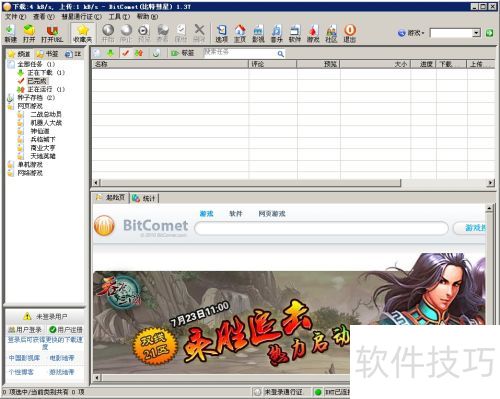The width and height of the screenshot is (500, 399).
Task: Click the 标签 (Tags) filter button
Action: tap(183, 53)
